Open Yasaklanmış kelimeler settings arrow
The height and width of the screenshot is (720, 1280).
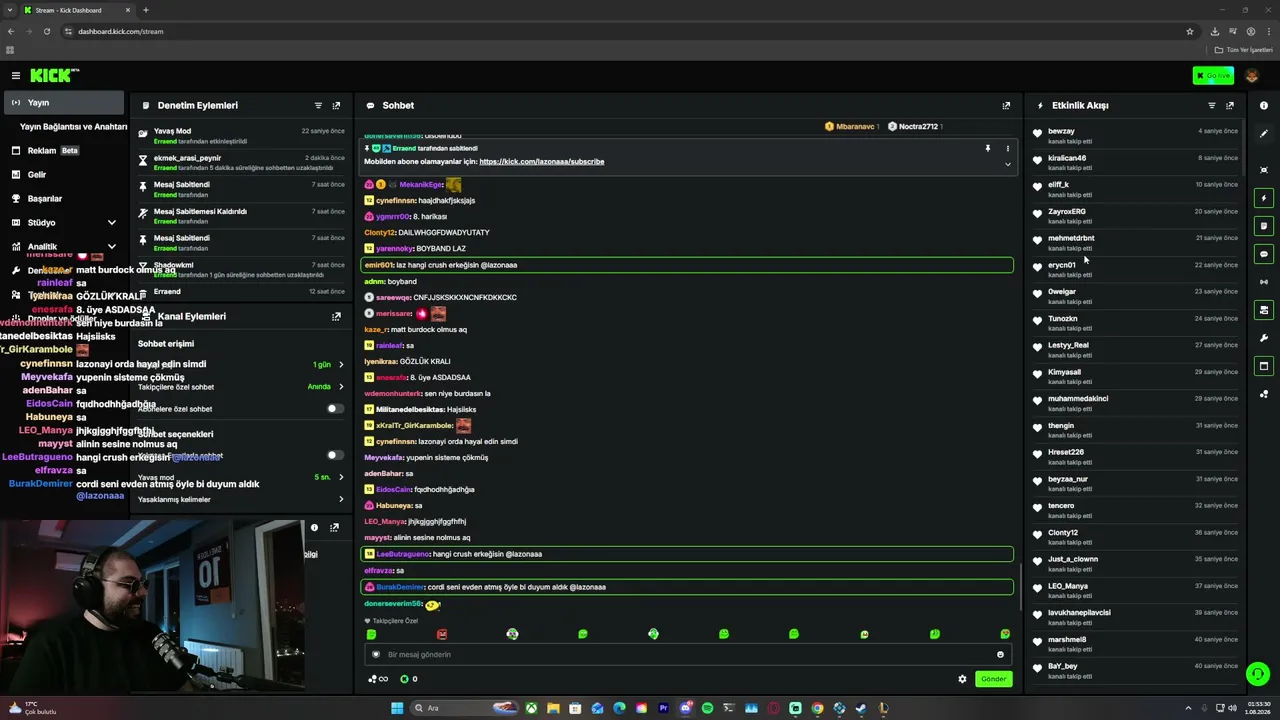[x=341, y=499]
